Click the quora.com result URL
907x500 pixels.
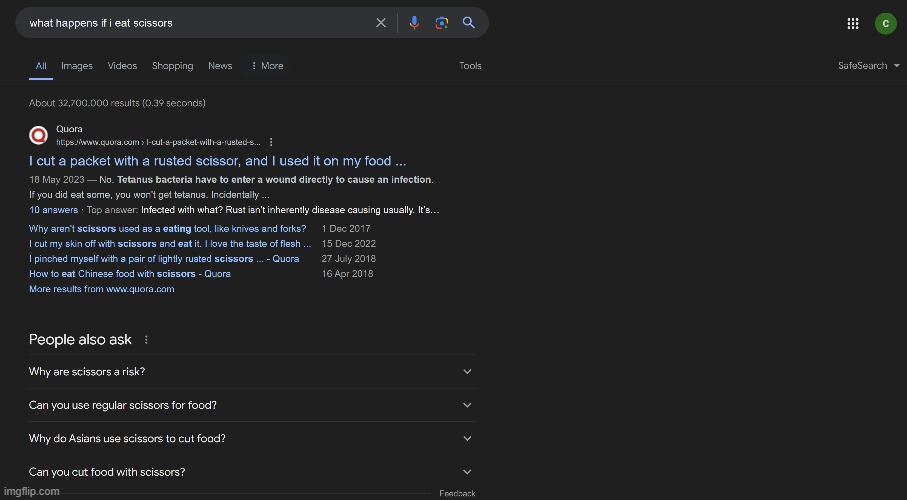point(158,142)
